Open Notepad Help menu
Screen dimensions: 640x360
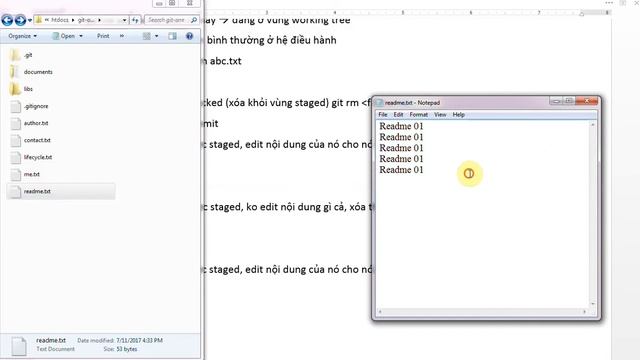(459, 115)
